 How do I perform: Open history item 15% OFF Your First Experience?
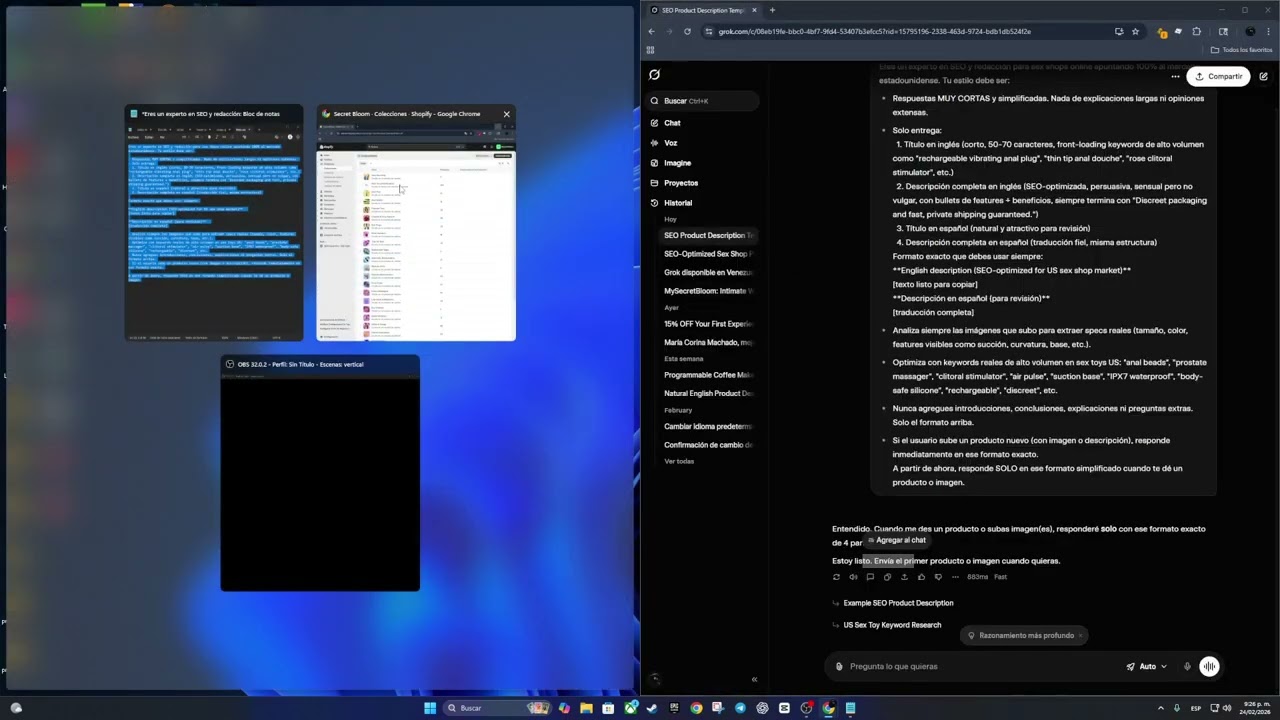point(708,324)
